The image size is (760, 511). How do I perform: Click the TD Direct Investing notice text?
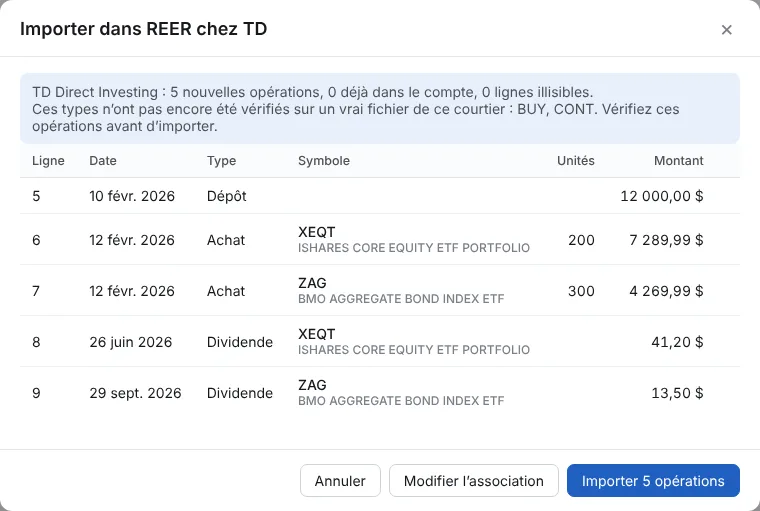pyautogui.click(x=356, y=109)
